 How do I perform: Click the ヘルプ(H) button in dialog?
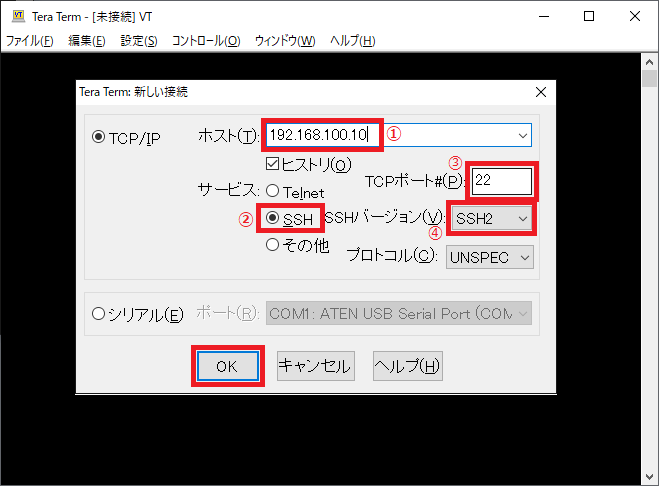pos(408,366)
